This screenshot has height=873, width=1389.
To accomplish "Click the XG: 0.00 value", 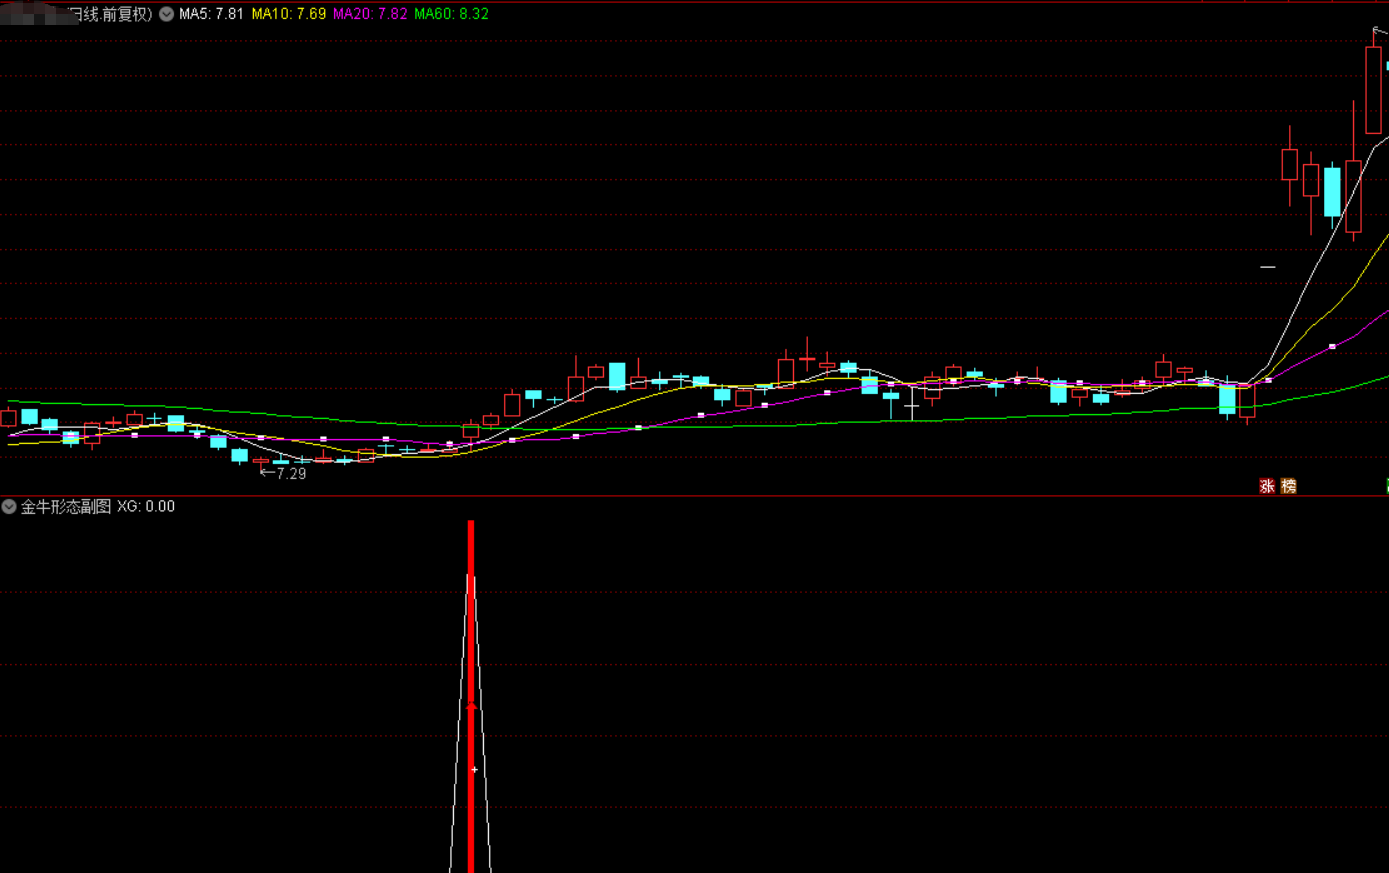I will 146,507.
